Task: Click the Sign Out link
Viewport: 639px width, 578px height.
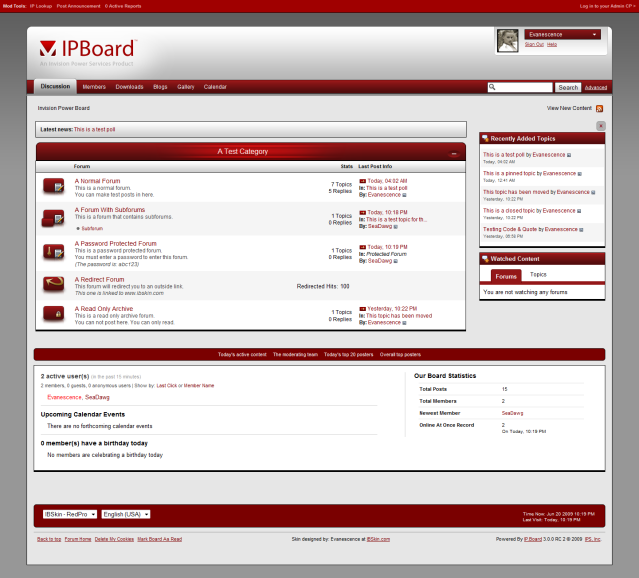Action: (x=534, y=44)
